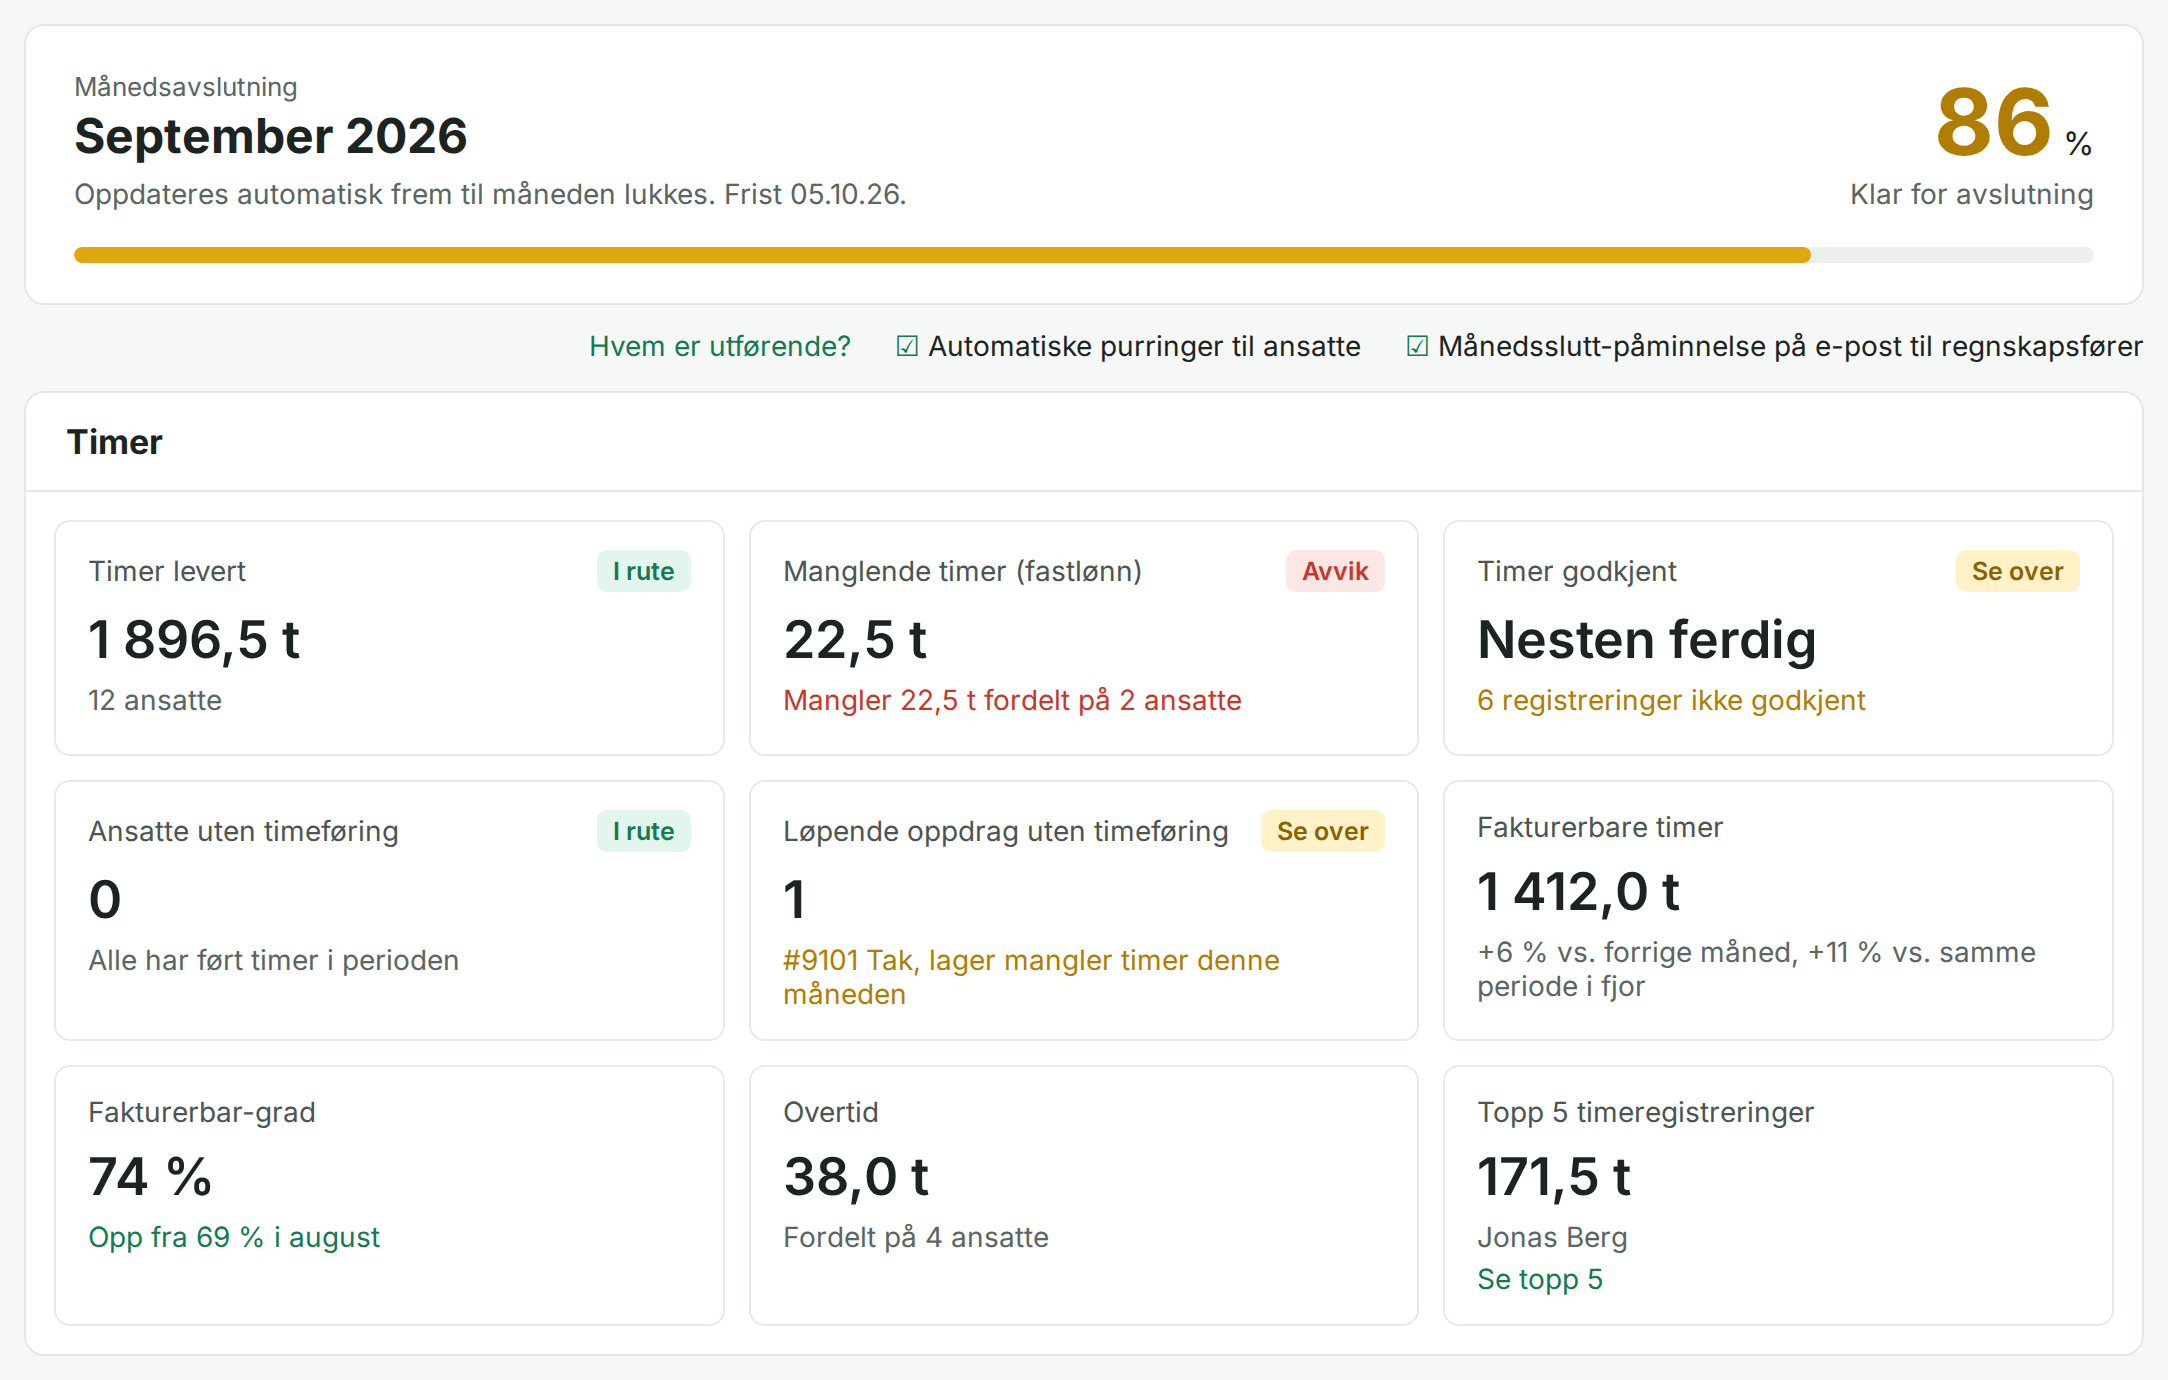This screenshot has width=2168, height=1380.
Task: Click 'Opp fra 69 % i august'
Action: tap(234, 1237)
